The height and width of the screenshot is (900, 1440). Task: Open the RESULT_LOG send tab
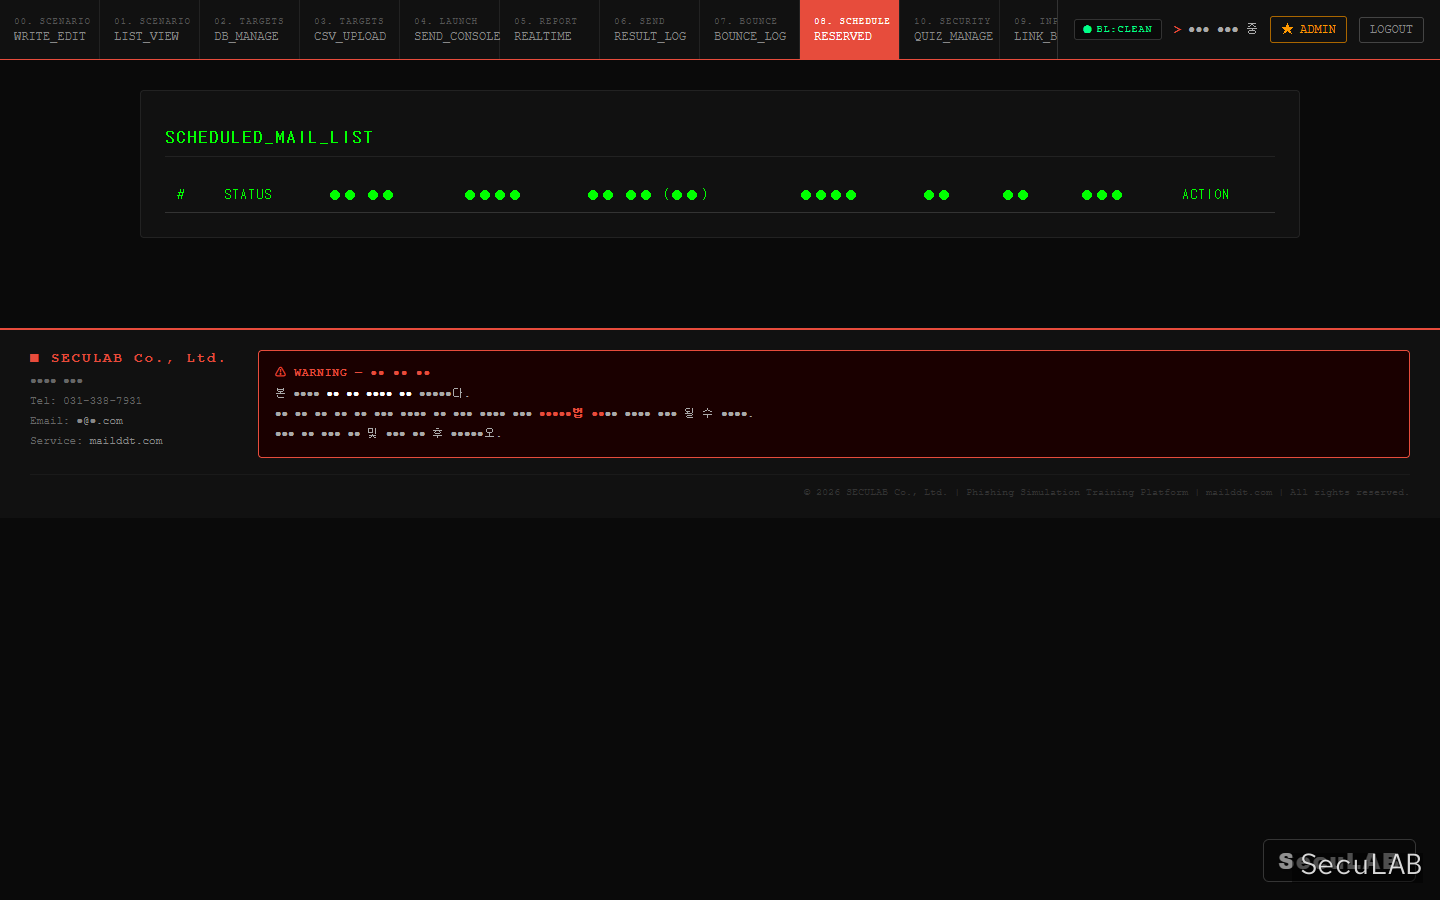point(650,30)
